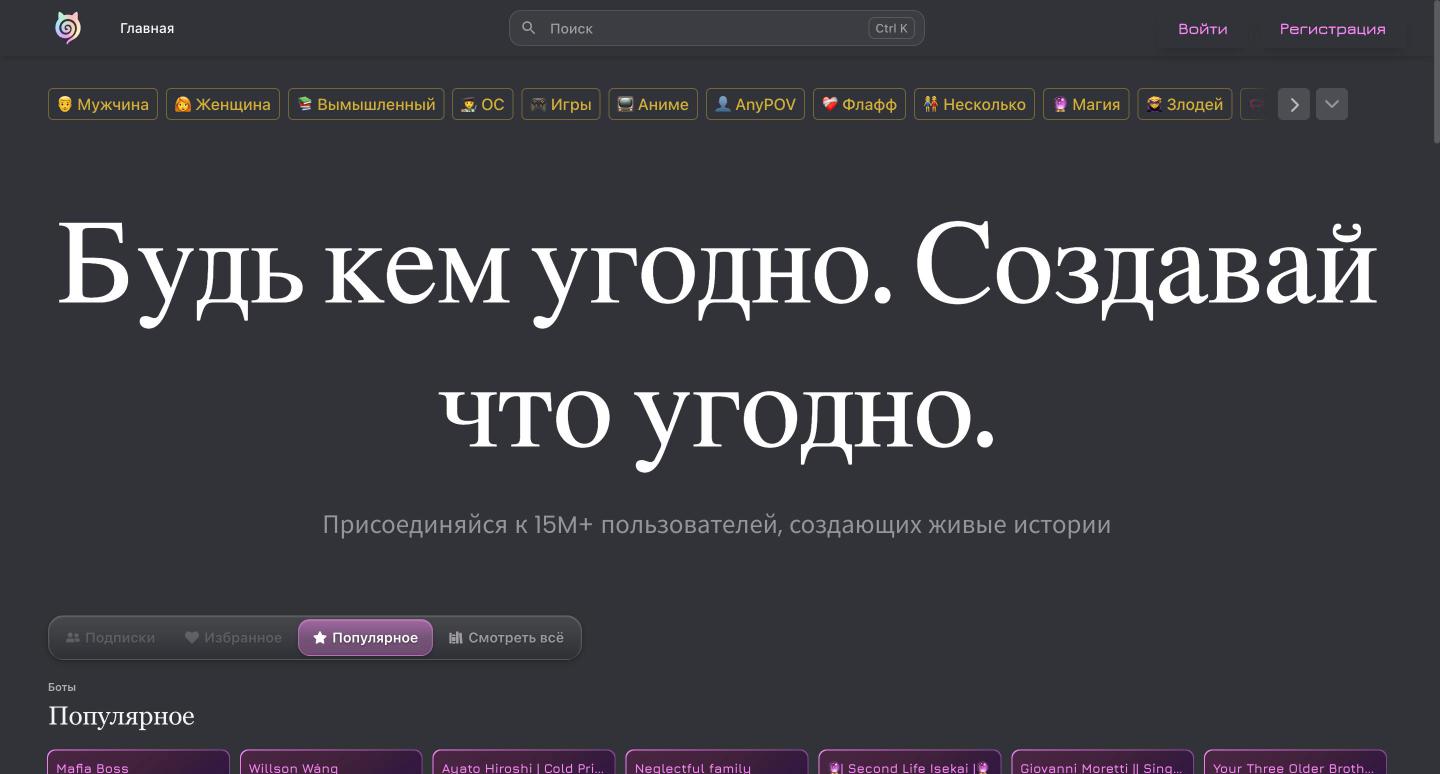Toggle the Женщина tag filter
This screenshot has height=774, width=1440.
[x=223, y=104]
